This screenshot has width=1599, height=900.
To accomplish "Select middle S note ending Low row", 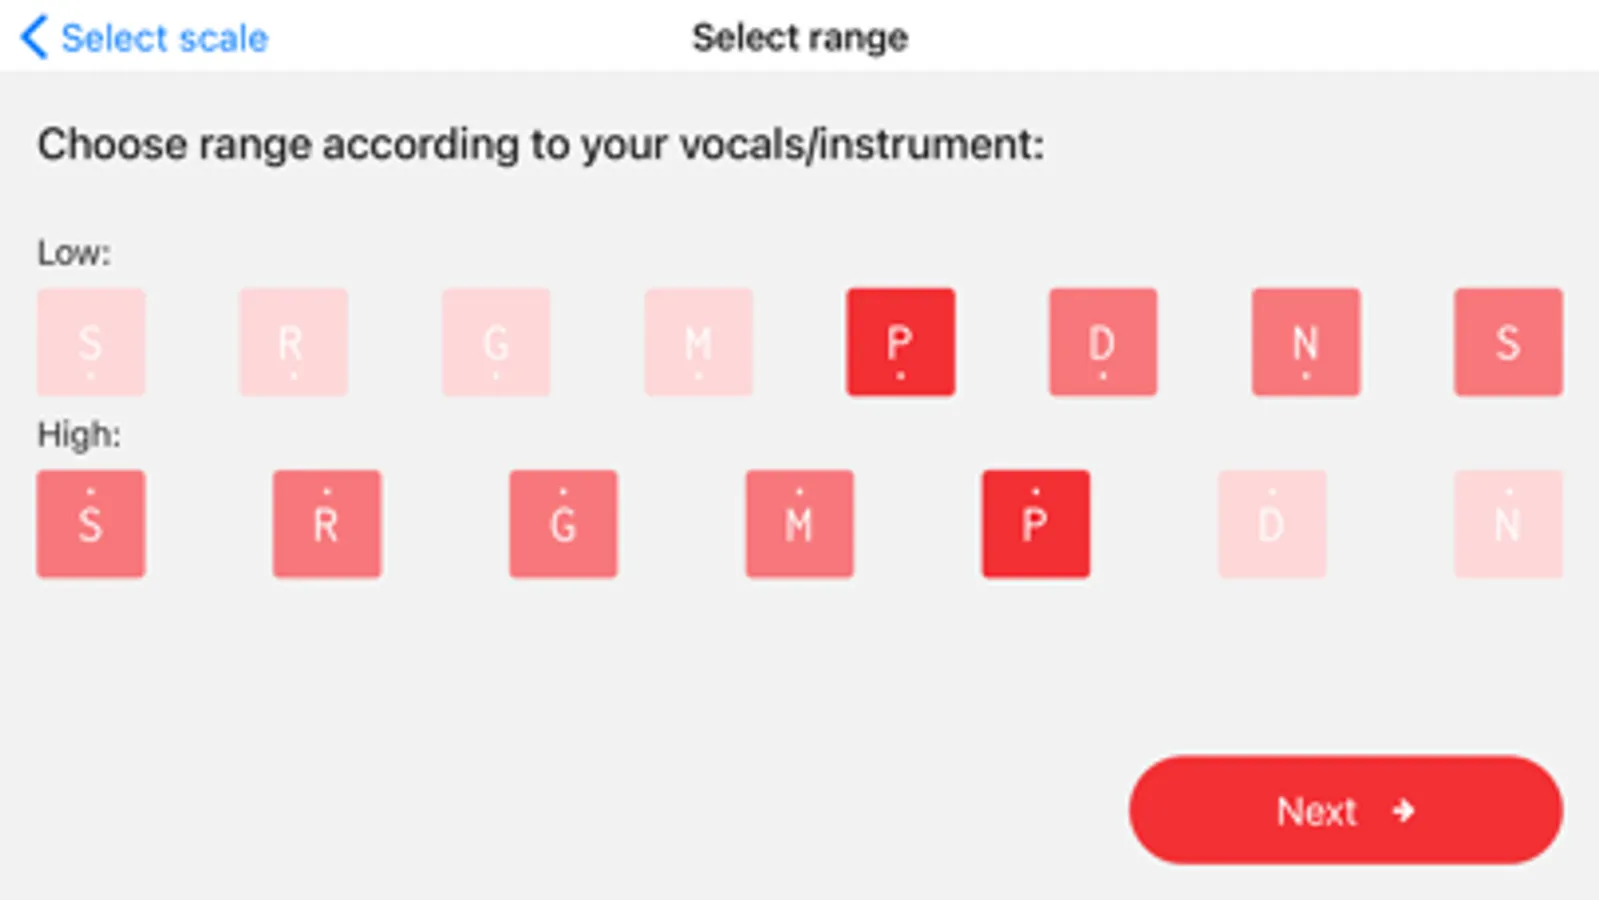I will pyautogui.click(x=1508, y=342).
